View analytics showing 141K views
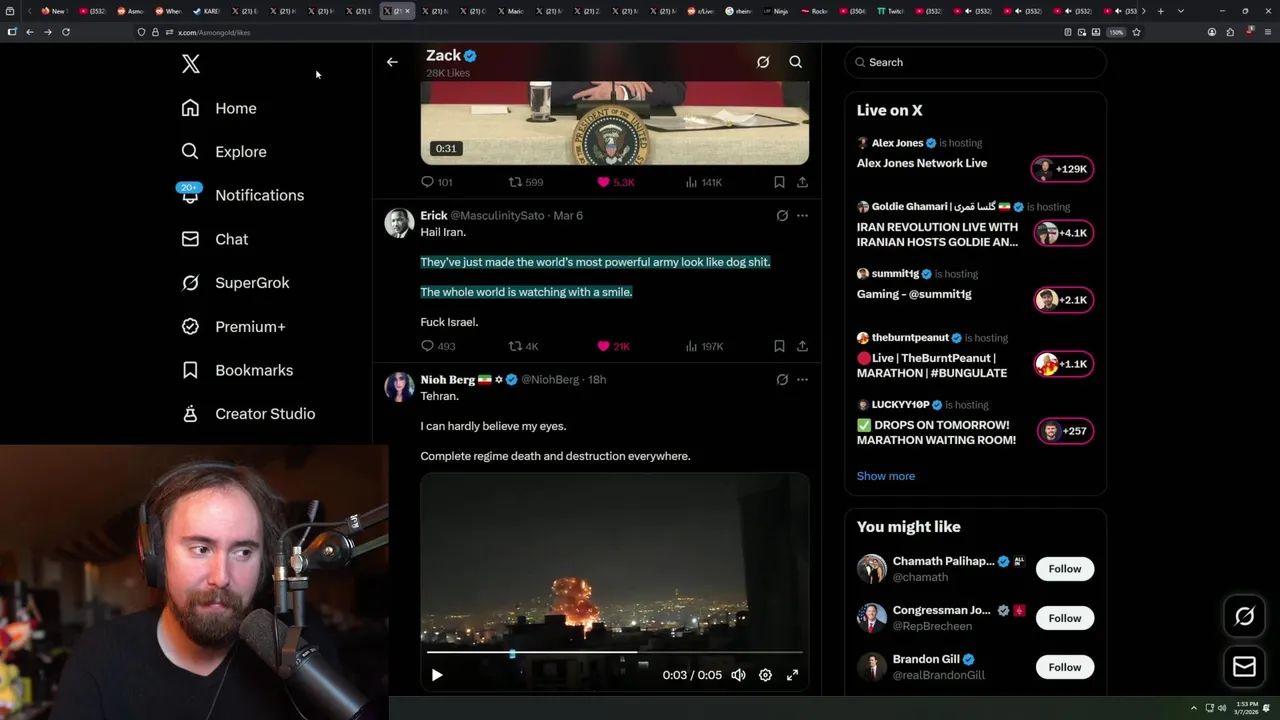Viewport: 1280px width, 720px height. pyautogui.click(x=704, y=182)
